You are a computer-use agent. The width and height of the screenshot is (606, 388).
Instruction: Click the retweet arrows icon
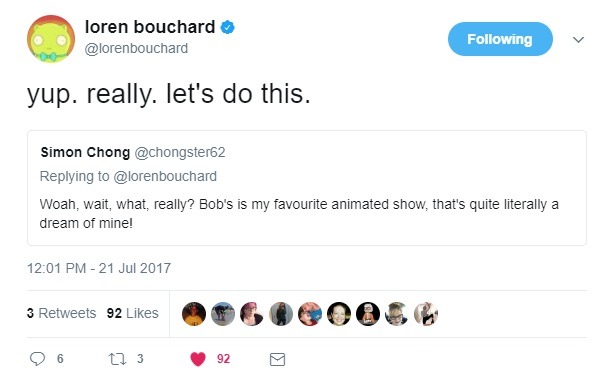click(x=117, y=359)
